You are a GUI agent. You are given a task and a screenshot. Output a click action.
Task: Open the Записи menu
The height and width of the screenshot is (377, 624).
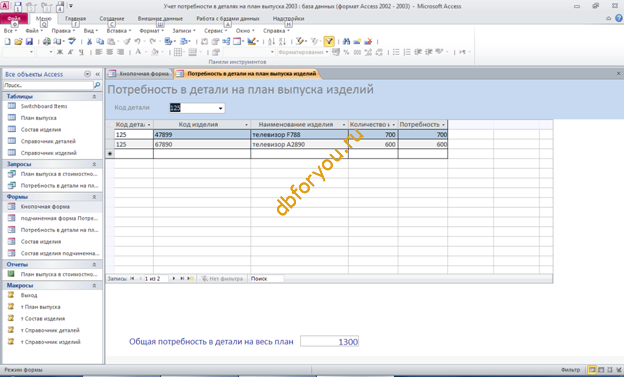(184, 31)
